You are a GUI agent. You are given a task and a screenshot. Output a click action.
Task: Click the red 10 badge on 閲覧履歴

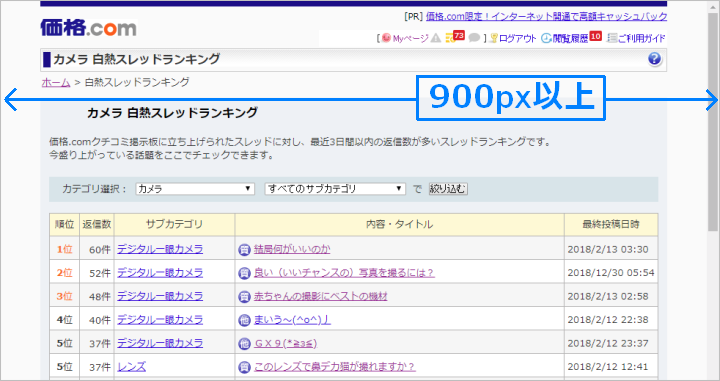point(596,36)
